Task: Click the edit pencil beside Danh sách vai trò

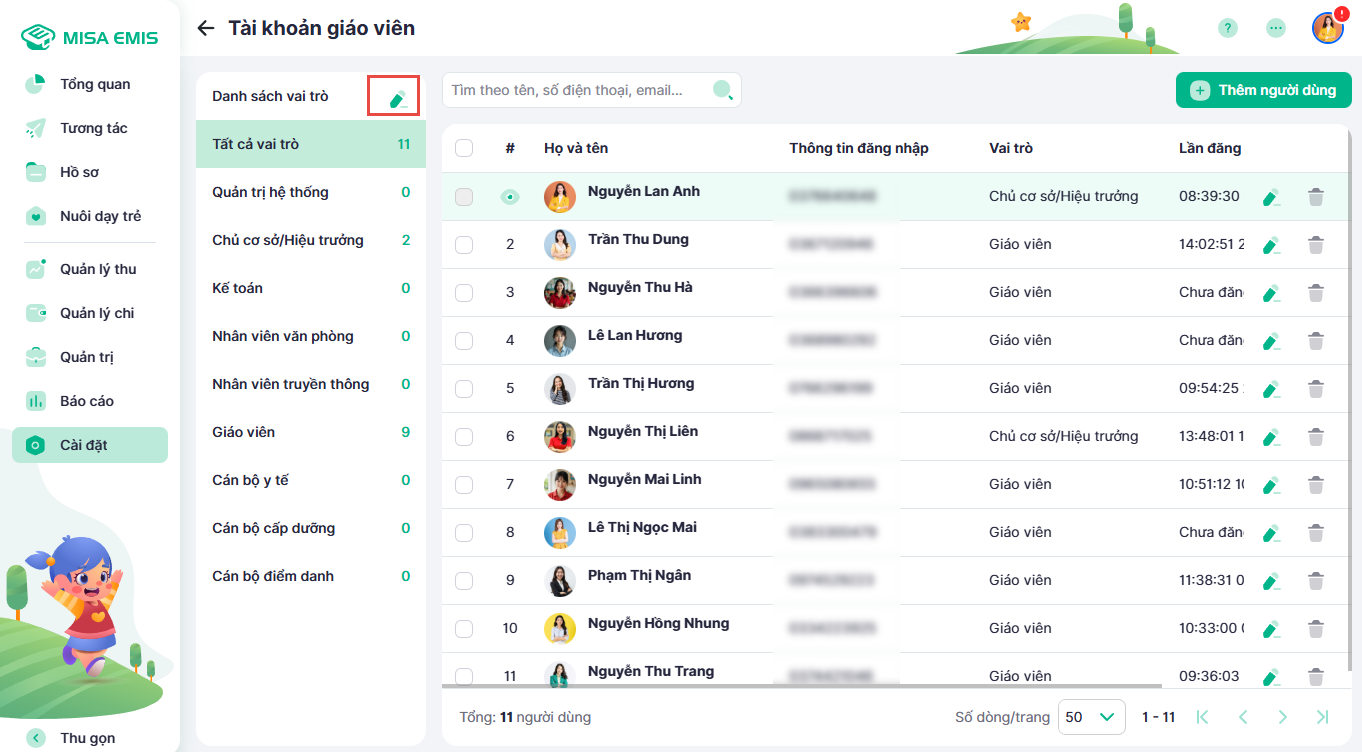Action: [397, 98]
